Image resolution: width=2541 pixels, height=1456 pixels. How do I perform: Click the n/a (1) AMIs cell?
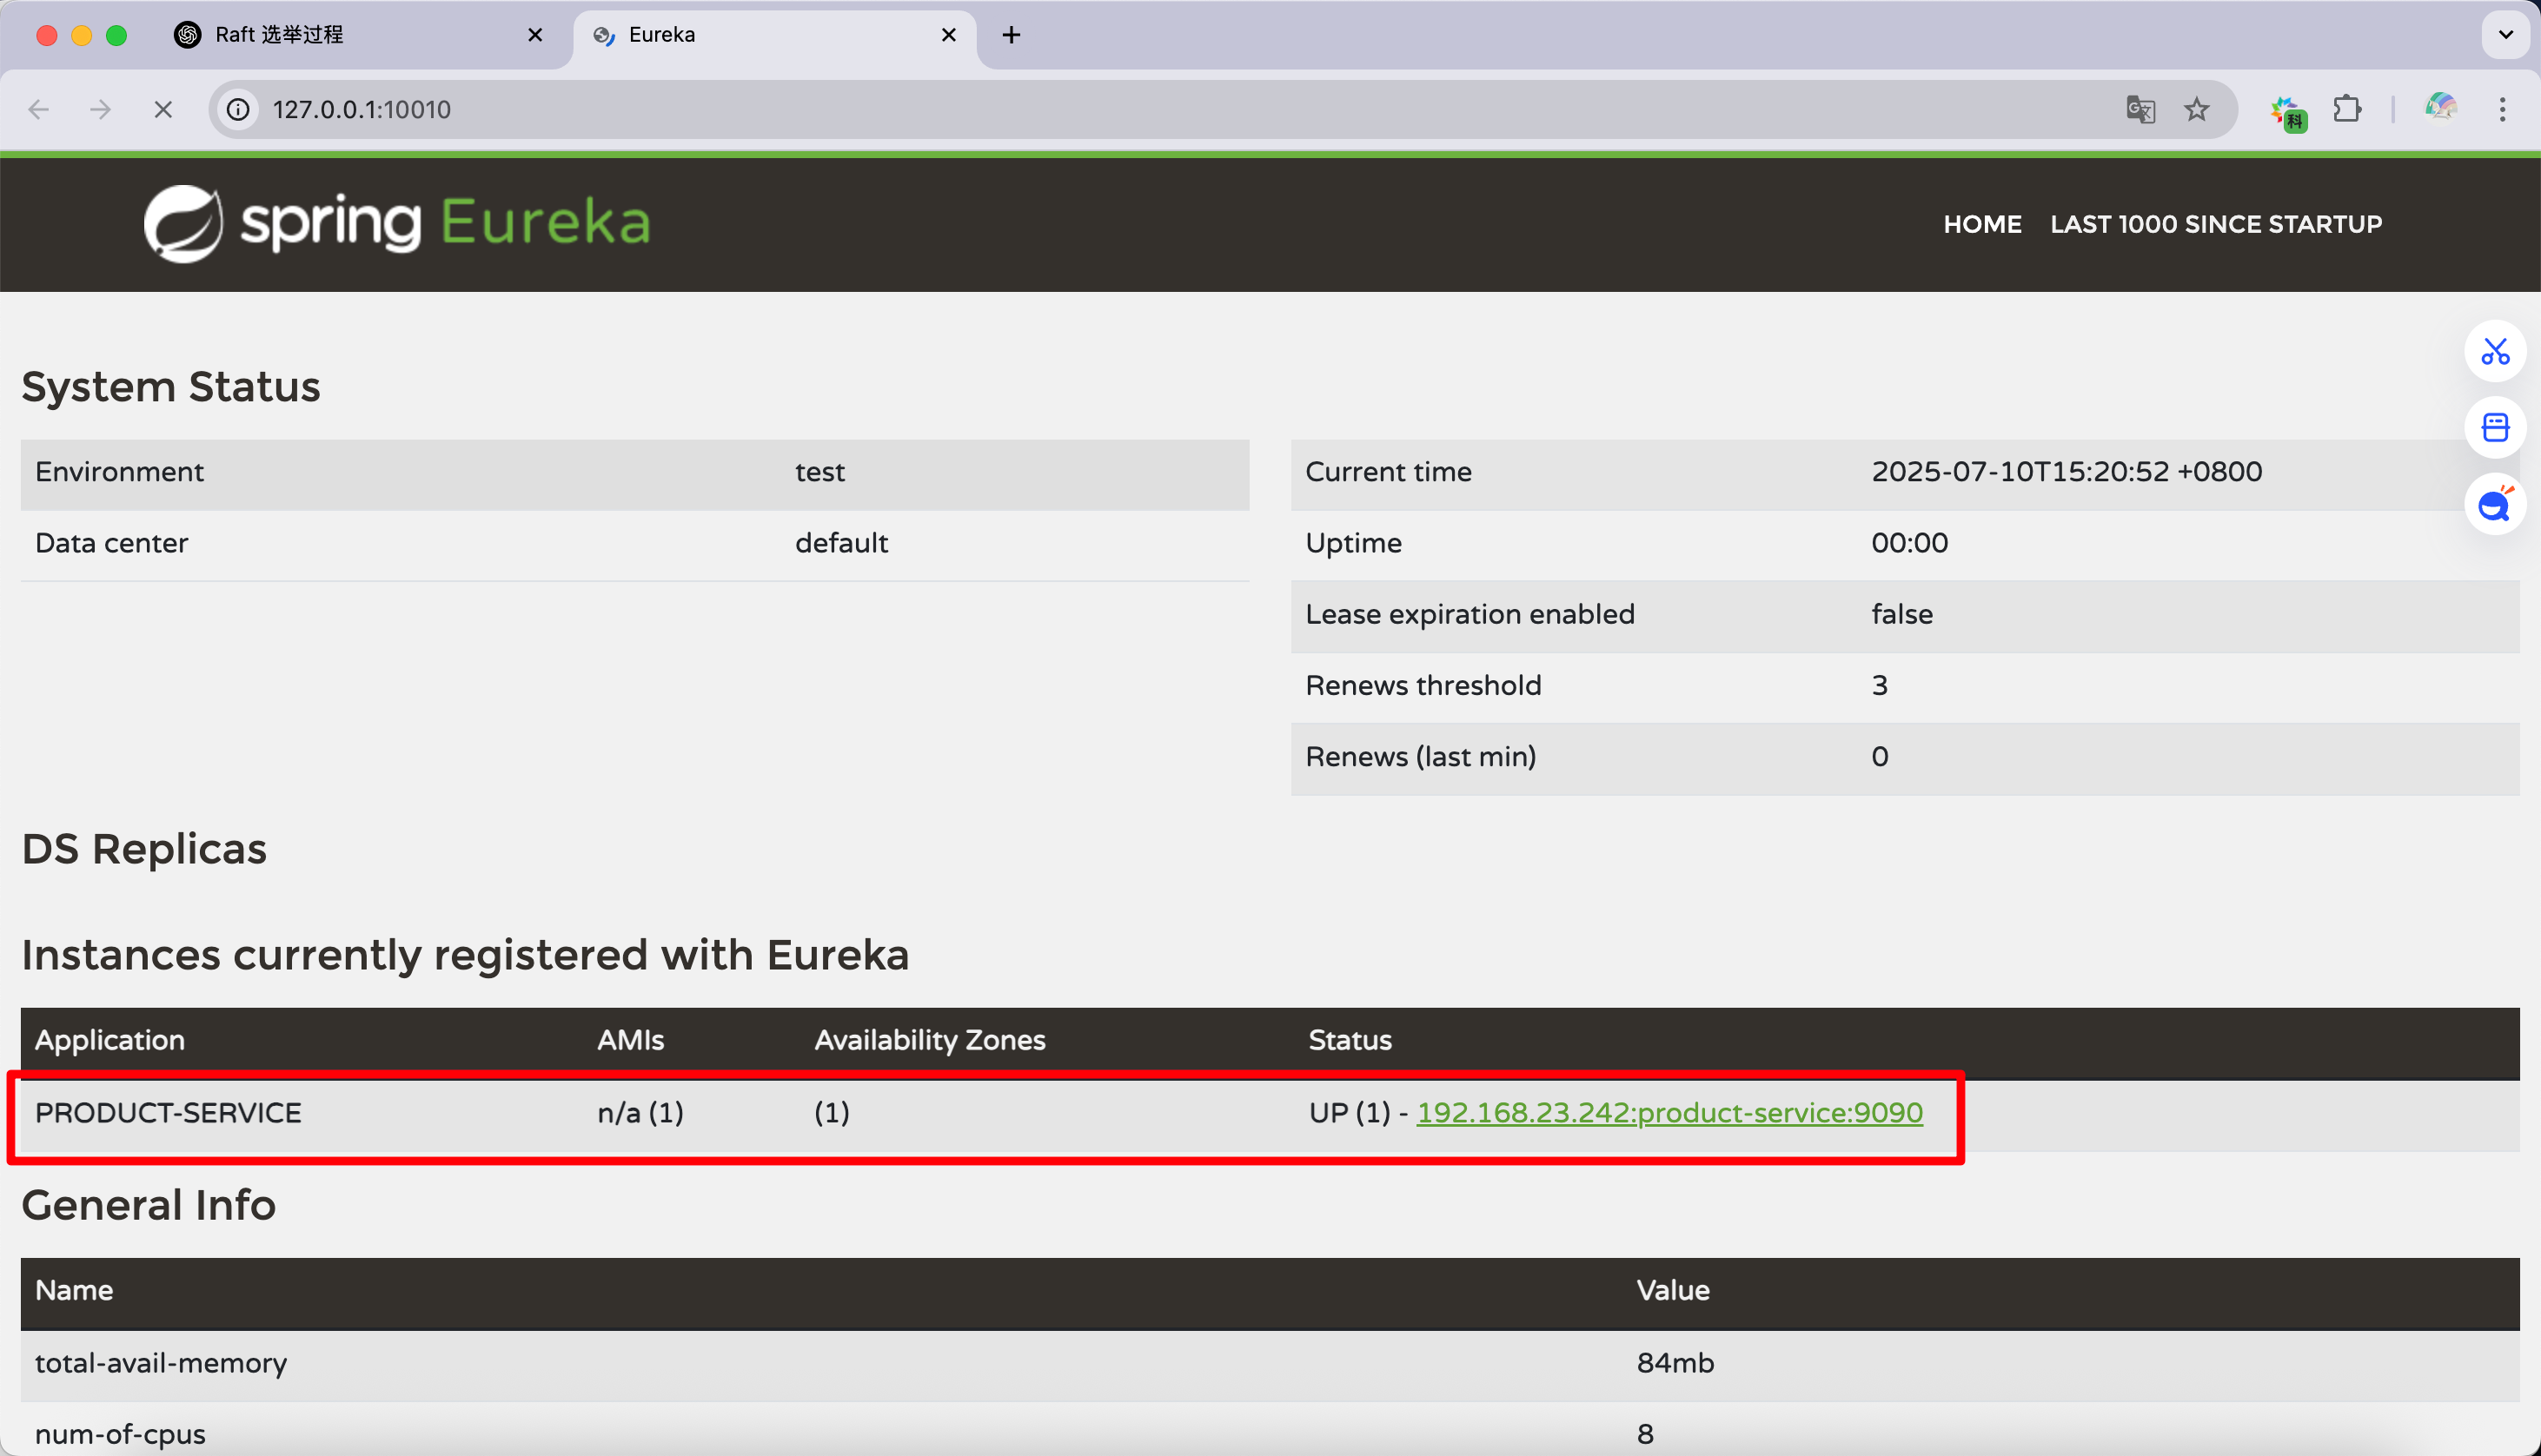pos(640,1112)
